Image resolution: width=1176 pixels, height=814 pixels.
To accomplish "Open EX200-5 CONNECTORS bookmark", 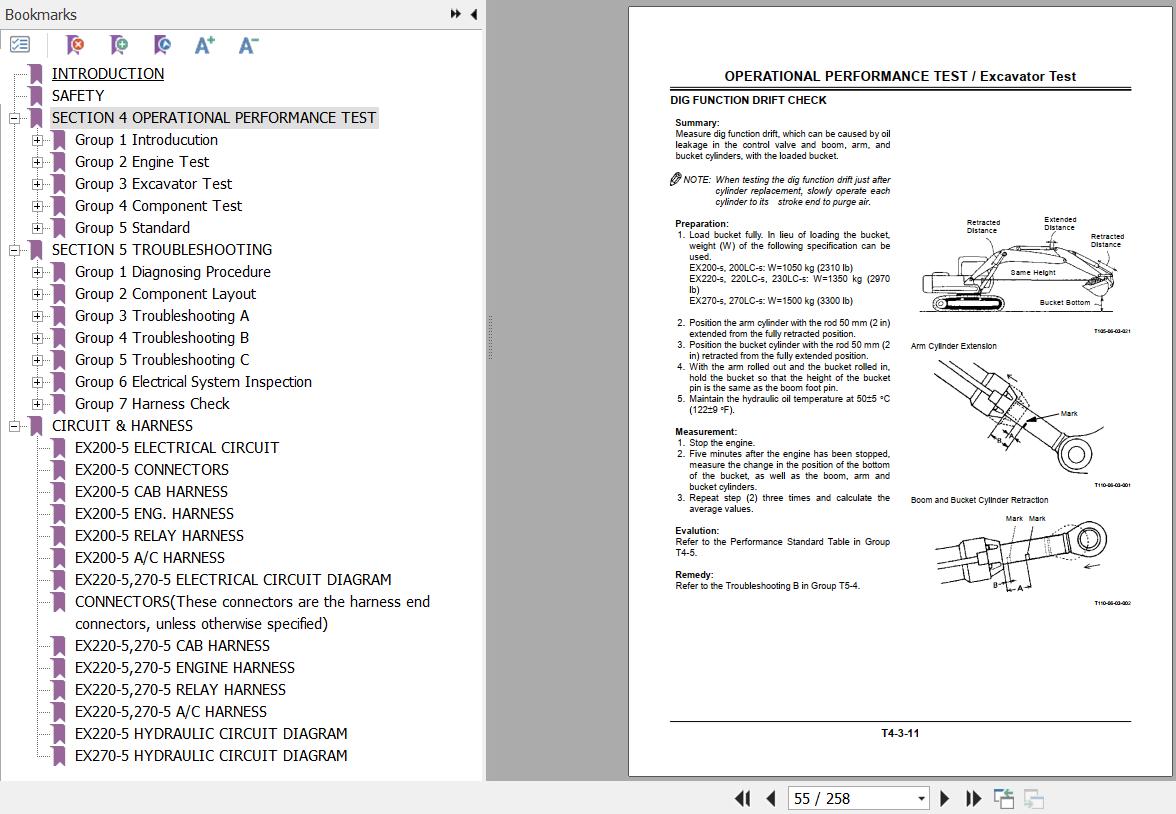I will (x=152, y=470).
